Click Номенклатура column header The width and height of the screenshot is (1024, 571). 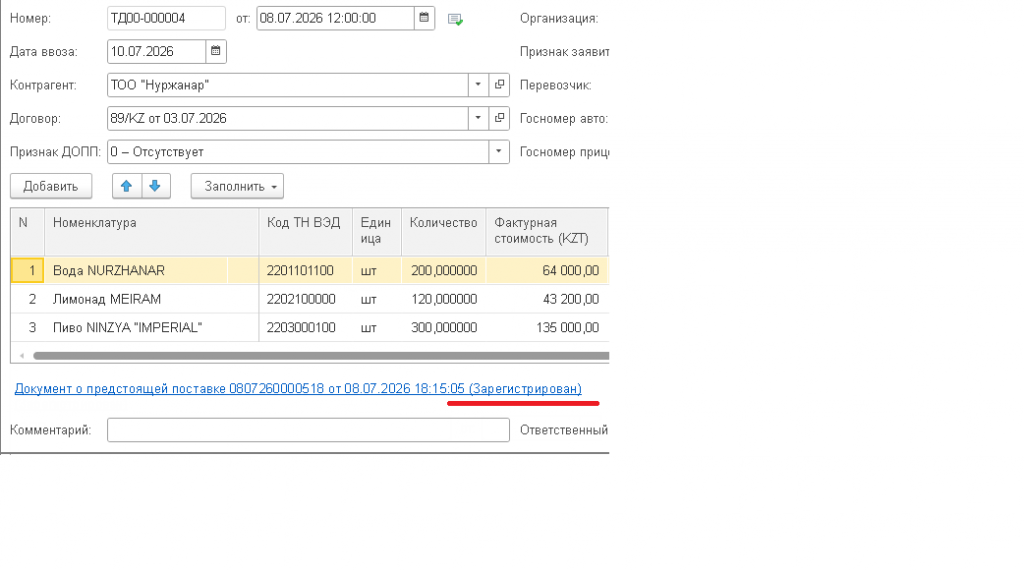pos(152,232)
